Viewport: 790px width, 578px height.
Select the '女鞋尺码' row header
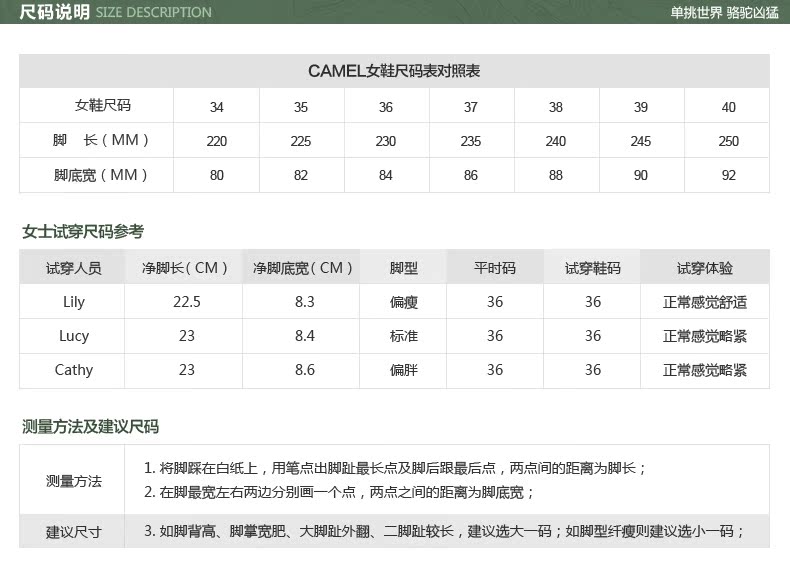(x=102, y=105)
